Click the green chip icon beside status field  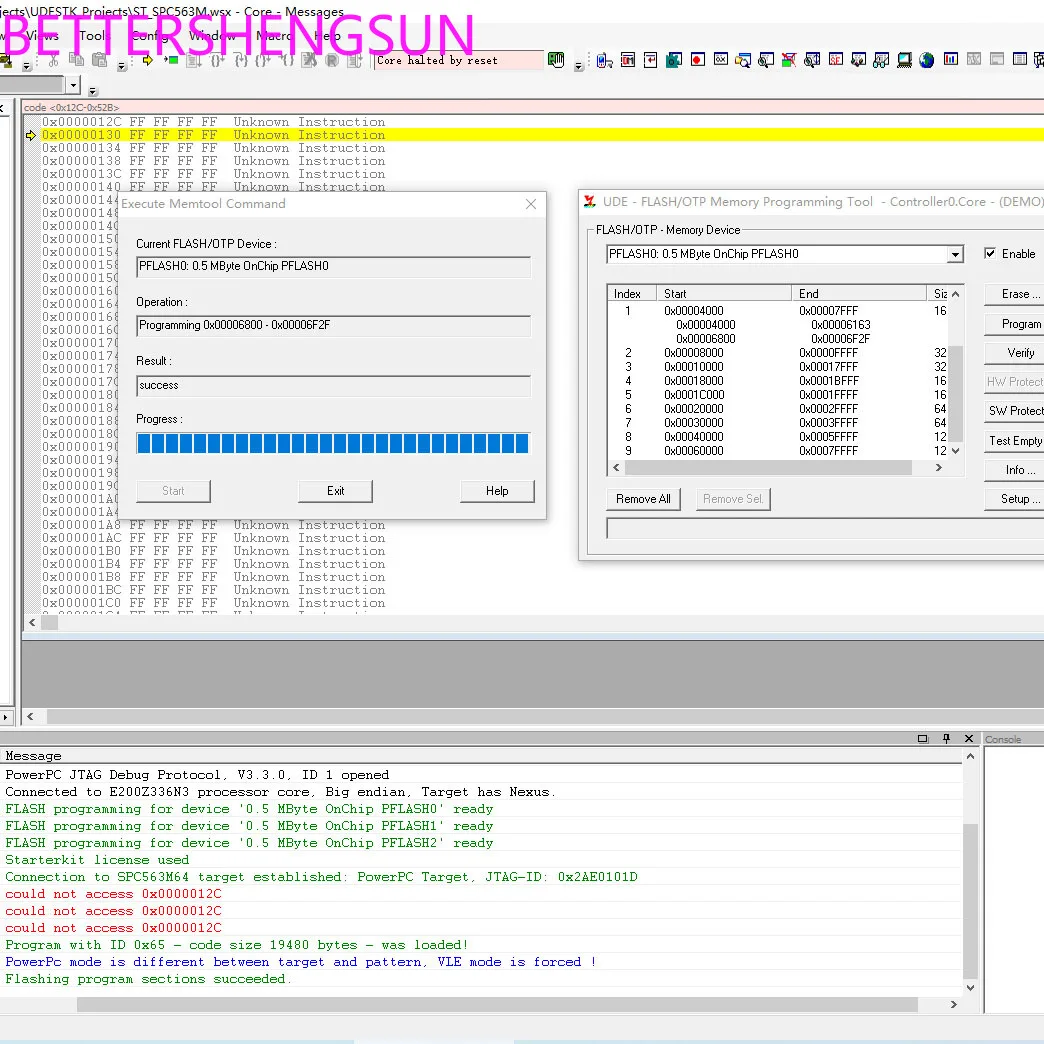(x=556, y=60)
